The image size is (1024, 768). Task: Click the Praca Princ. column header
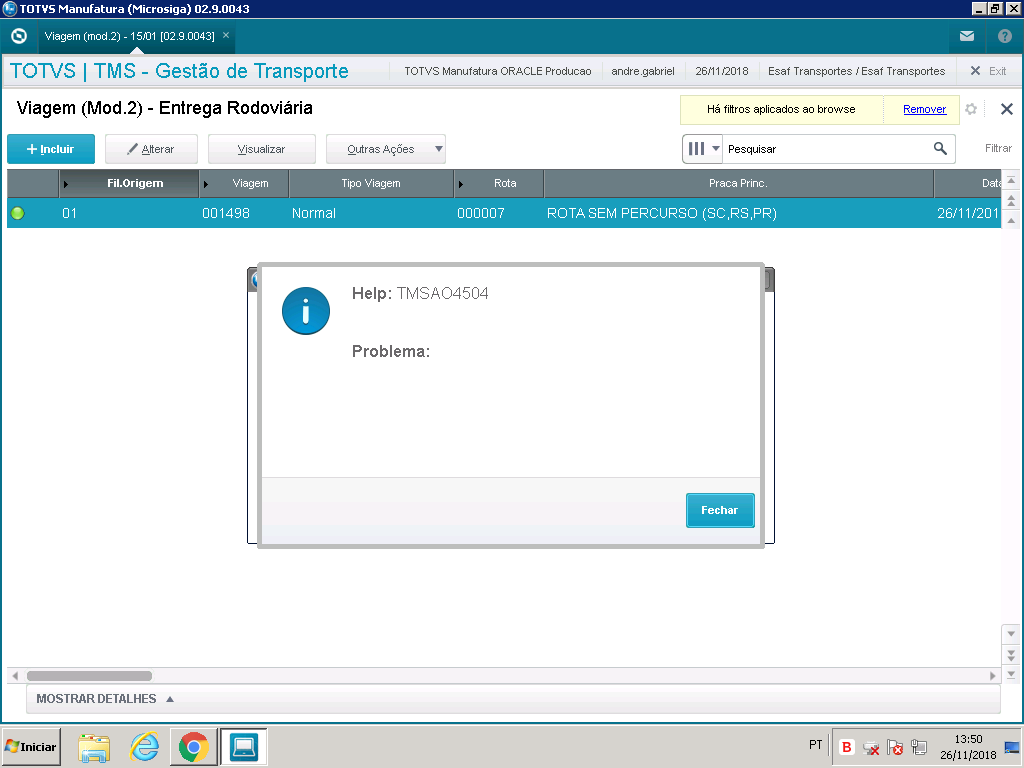coord(738,184)
